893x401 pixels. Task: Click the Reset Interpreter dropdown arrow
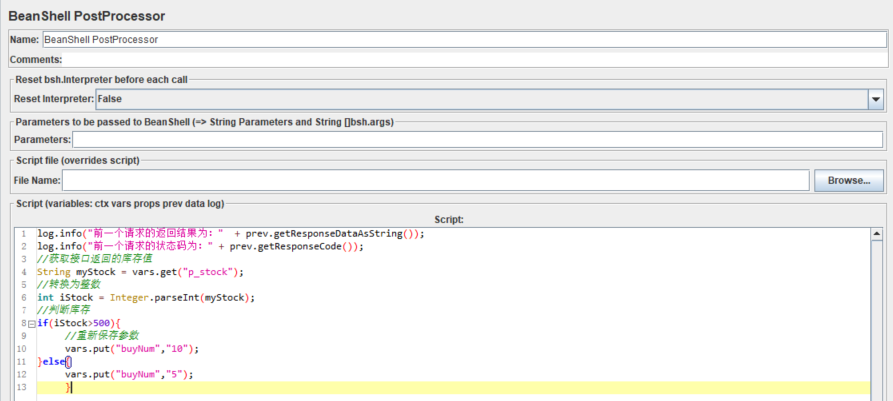[x=875, y=99]
